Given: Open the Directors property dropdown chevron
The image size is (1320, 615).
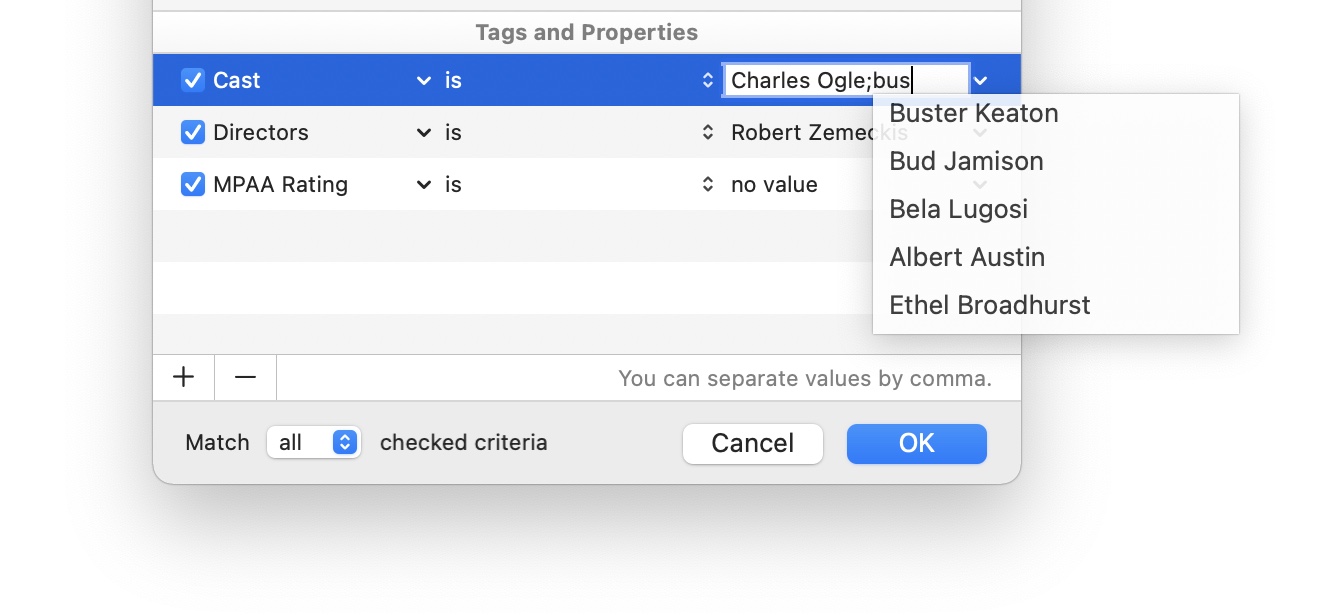Looking at the screenshot, I should point(423,132).
